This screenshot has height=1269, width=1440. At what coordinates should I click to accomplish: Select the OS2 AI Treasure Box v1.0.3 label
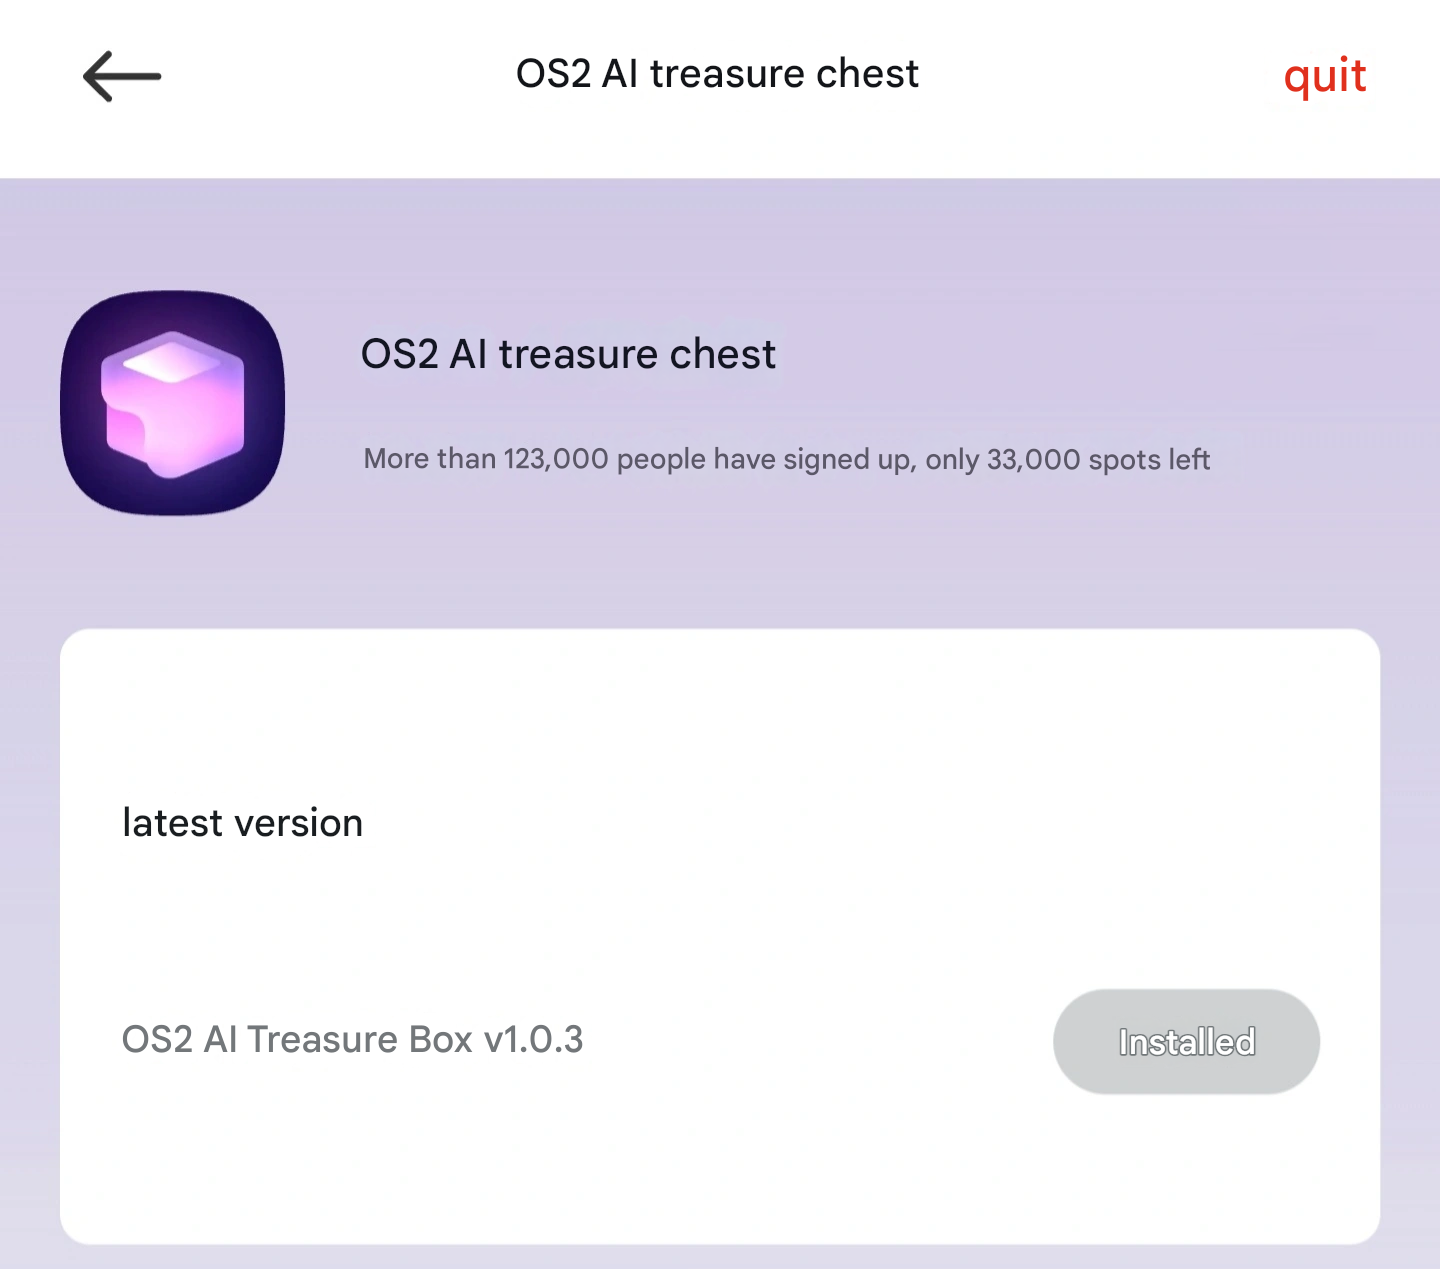coord(352,1040)
